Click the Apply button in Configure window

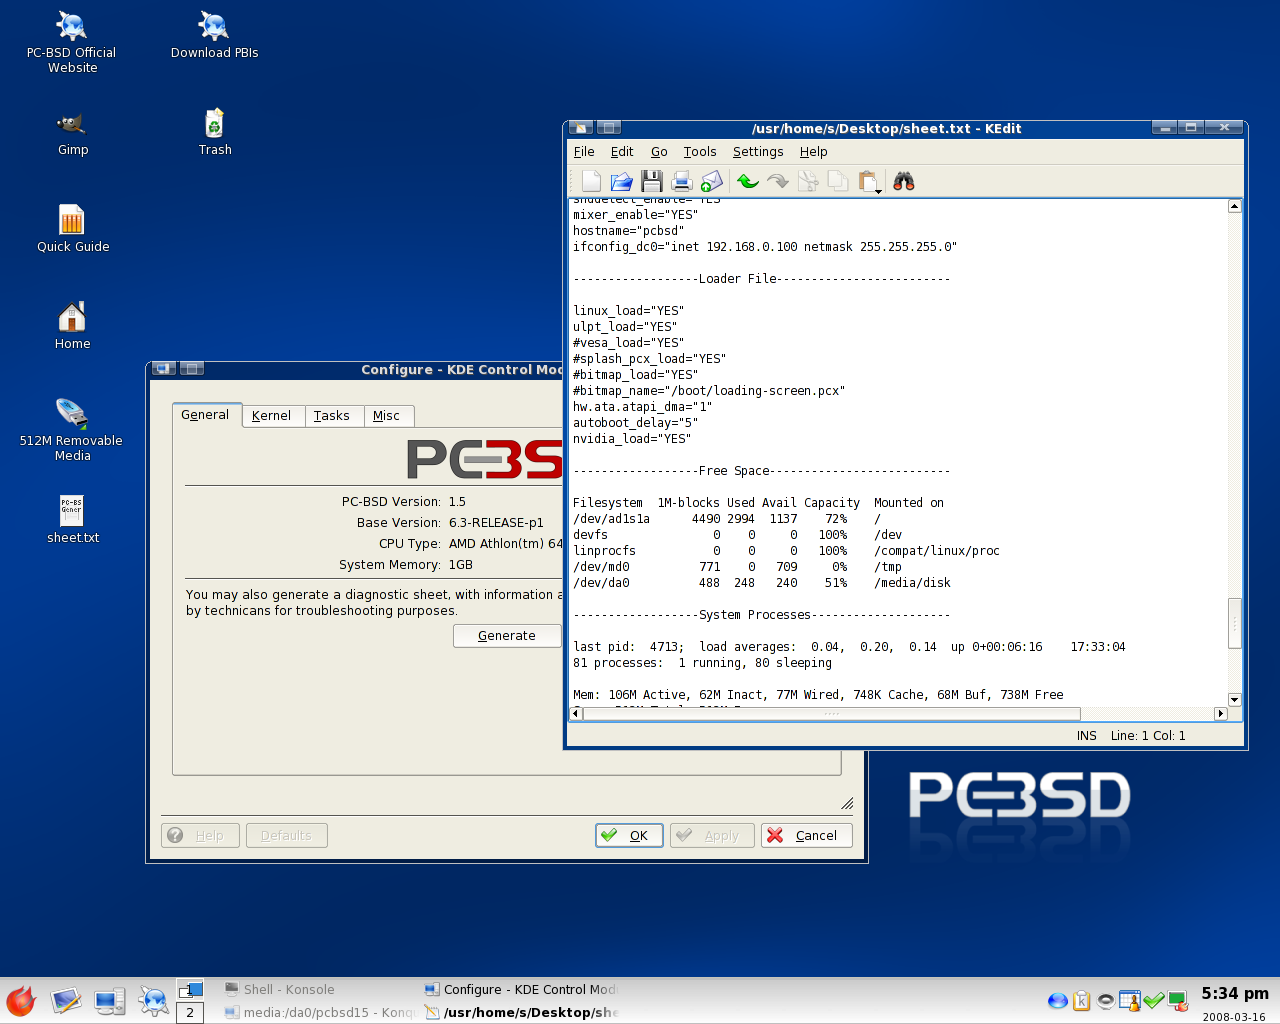712,835
